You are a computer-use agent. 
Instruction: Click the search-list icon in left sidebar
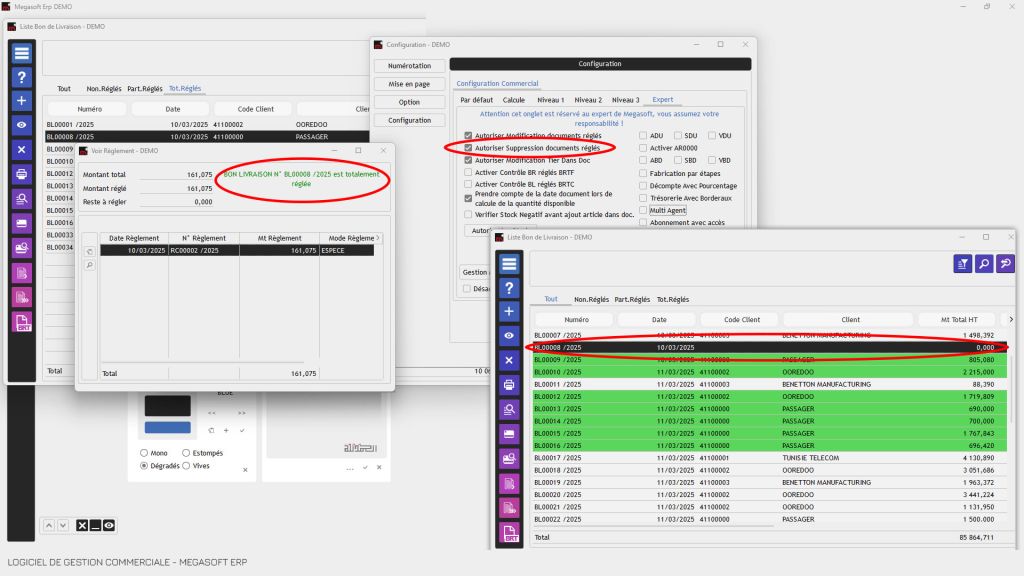click(22, 199)
